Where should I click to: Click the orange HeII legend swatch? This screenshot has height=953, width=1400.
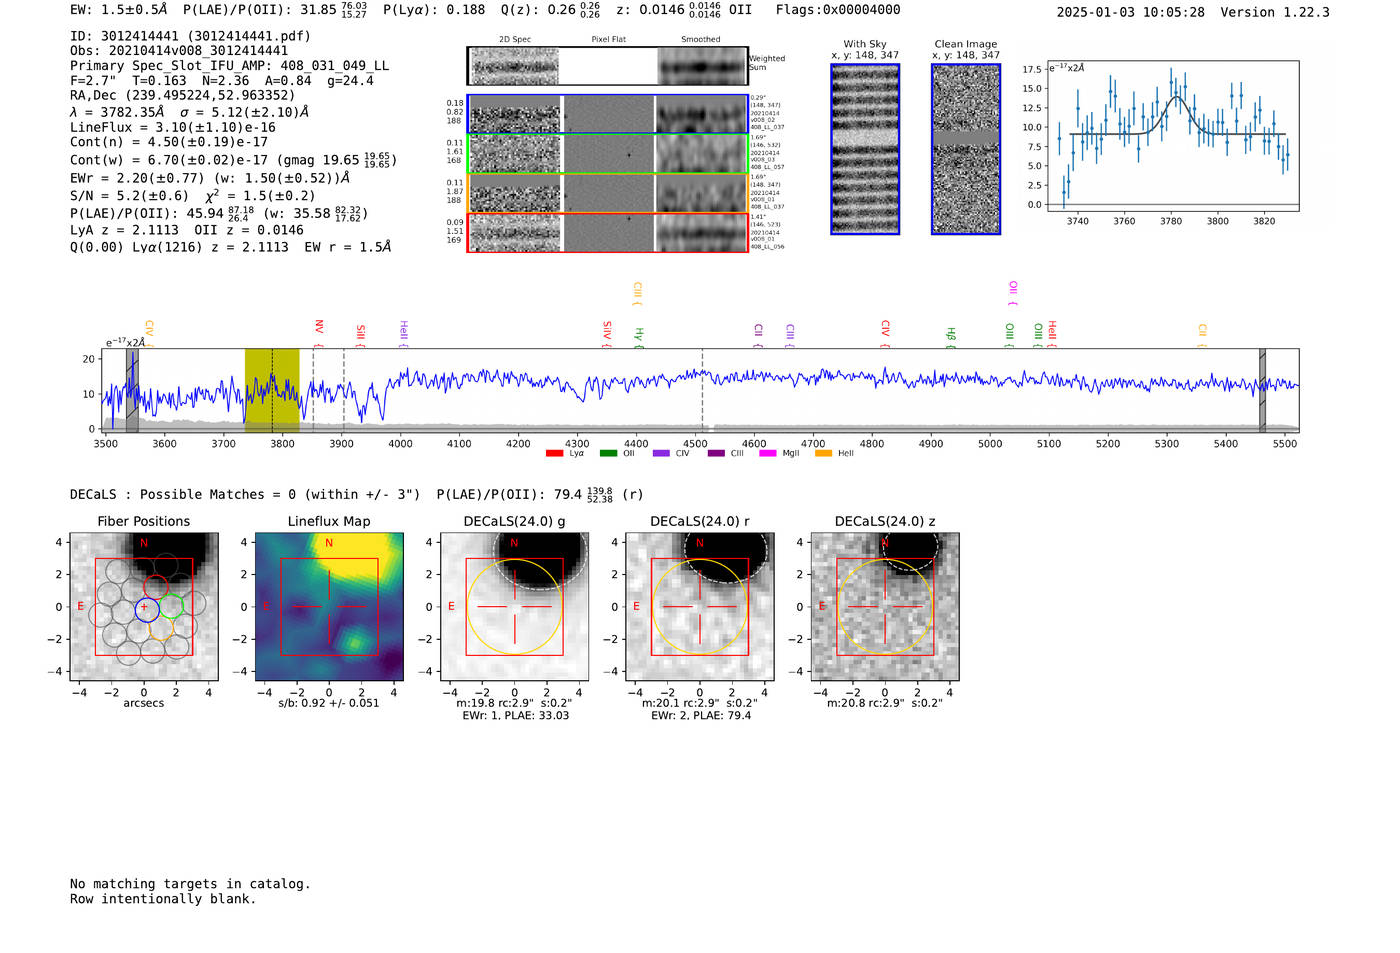(824, 454)
